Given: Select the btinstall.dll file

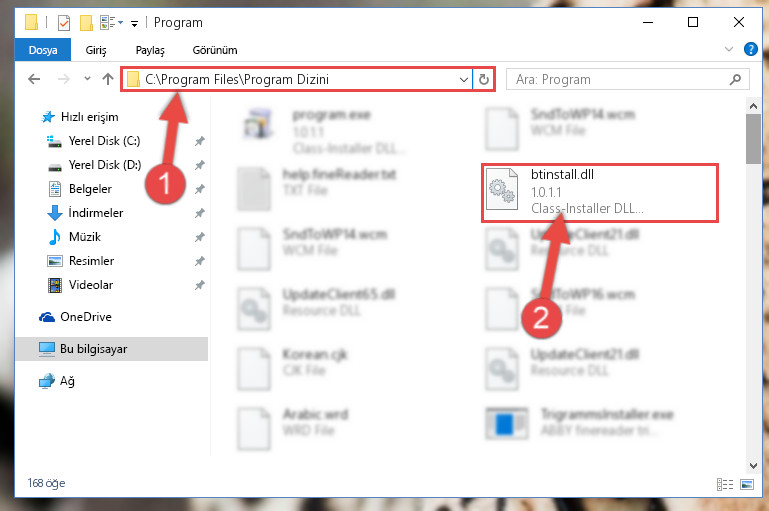Looking at the screenshot, I should point(600,193).
